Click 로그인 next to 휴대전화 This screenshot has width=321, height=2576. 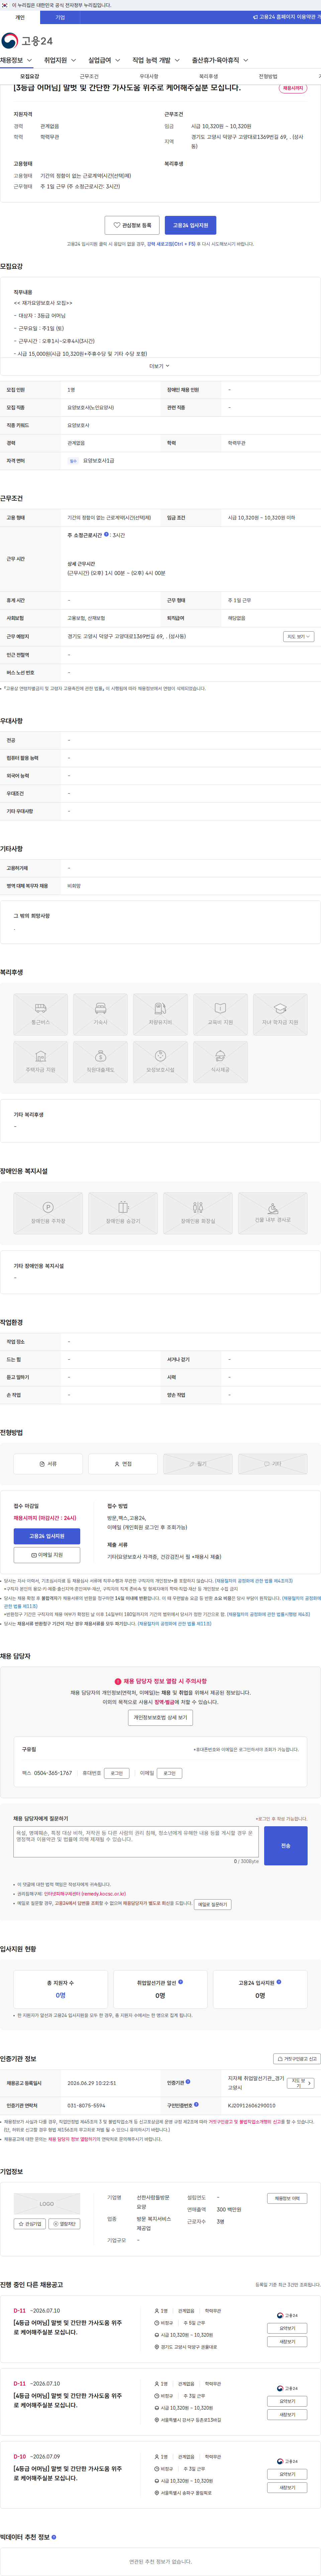[x=117, y=1773]
